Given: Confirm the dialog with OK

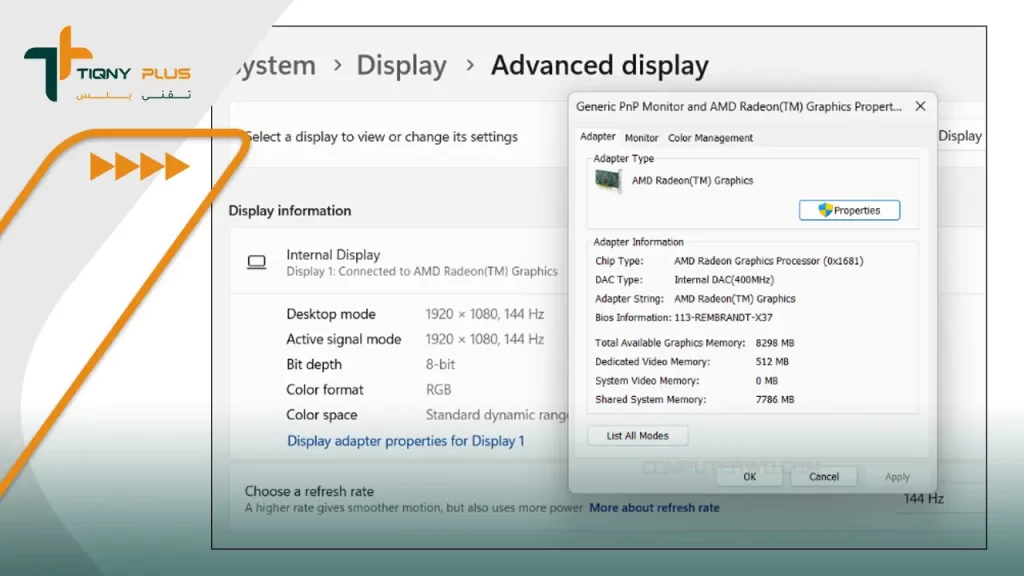Looking at the screenshot, I should click(749, 477).
